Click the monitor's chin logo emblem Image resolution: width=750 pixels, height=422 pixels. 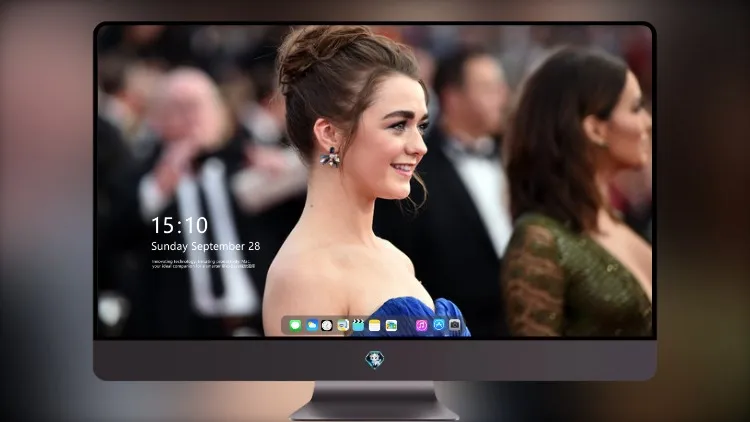[x=375, y=360]
